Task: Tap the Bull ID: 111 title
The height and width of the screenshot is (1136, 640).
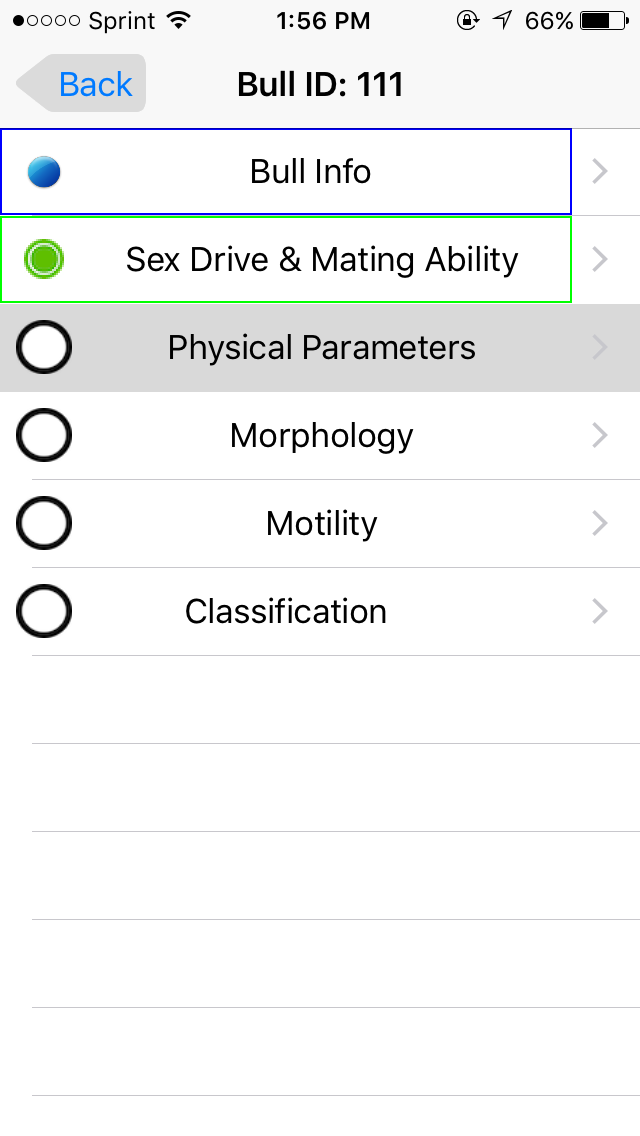Action: [320, 84]
